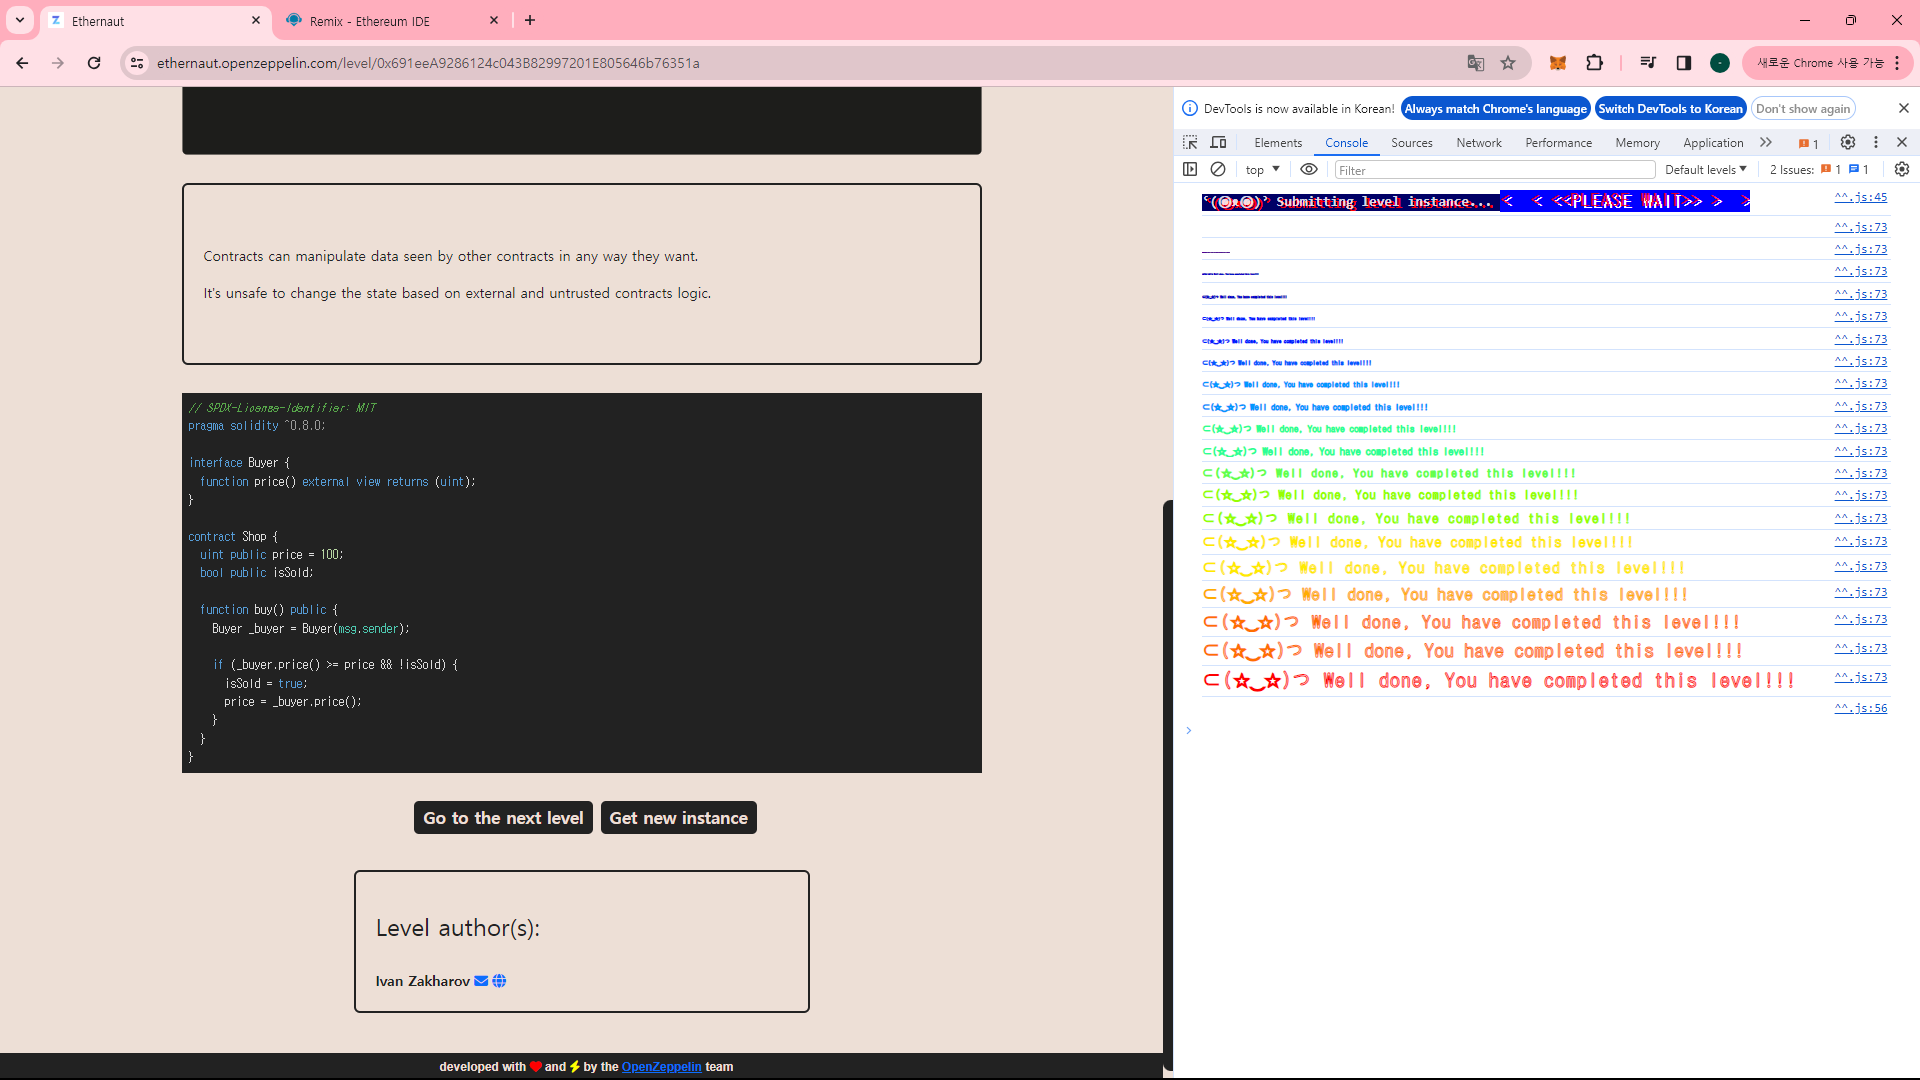Close the Remix - Ethereum IDE tab
The image size is (1920, 1080).
tap(494, 20)
